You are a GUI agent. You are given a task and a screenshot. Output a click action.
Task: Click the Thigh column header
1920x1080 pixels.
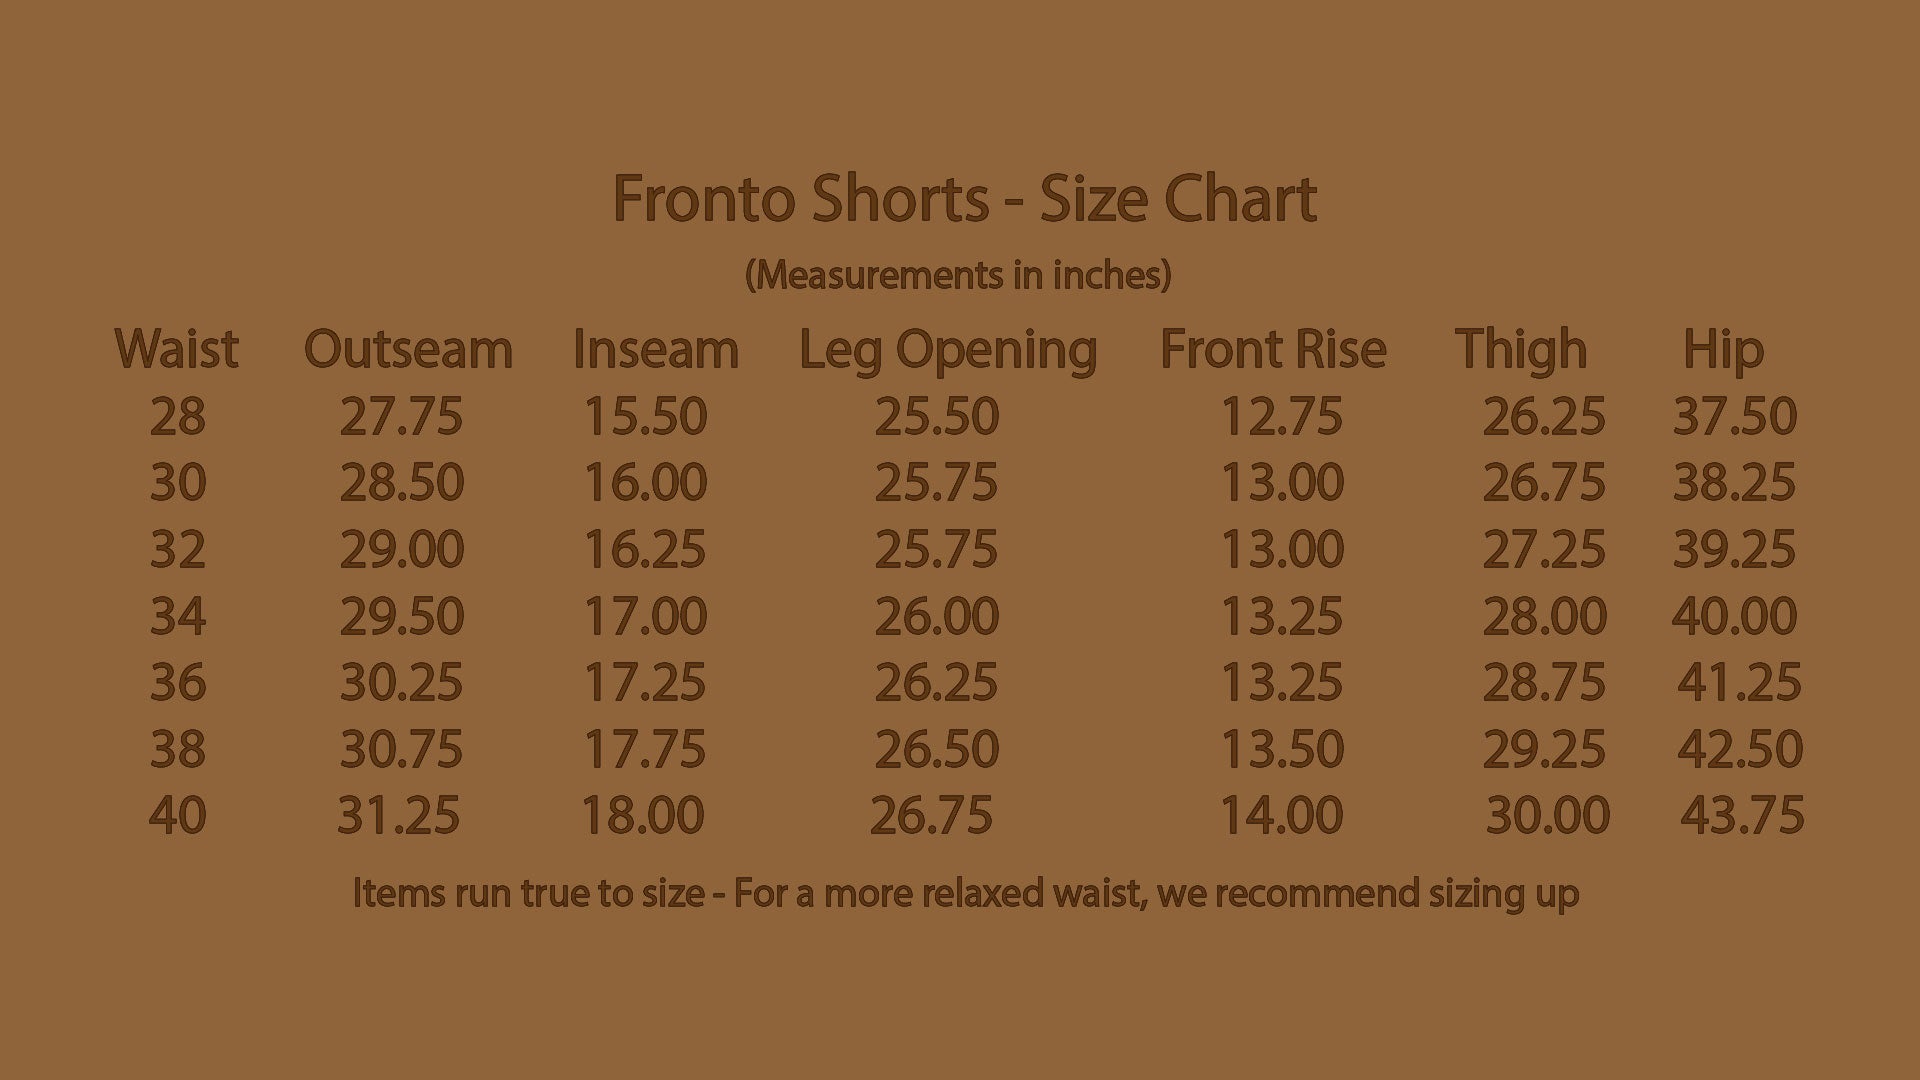[1521, 349]
